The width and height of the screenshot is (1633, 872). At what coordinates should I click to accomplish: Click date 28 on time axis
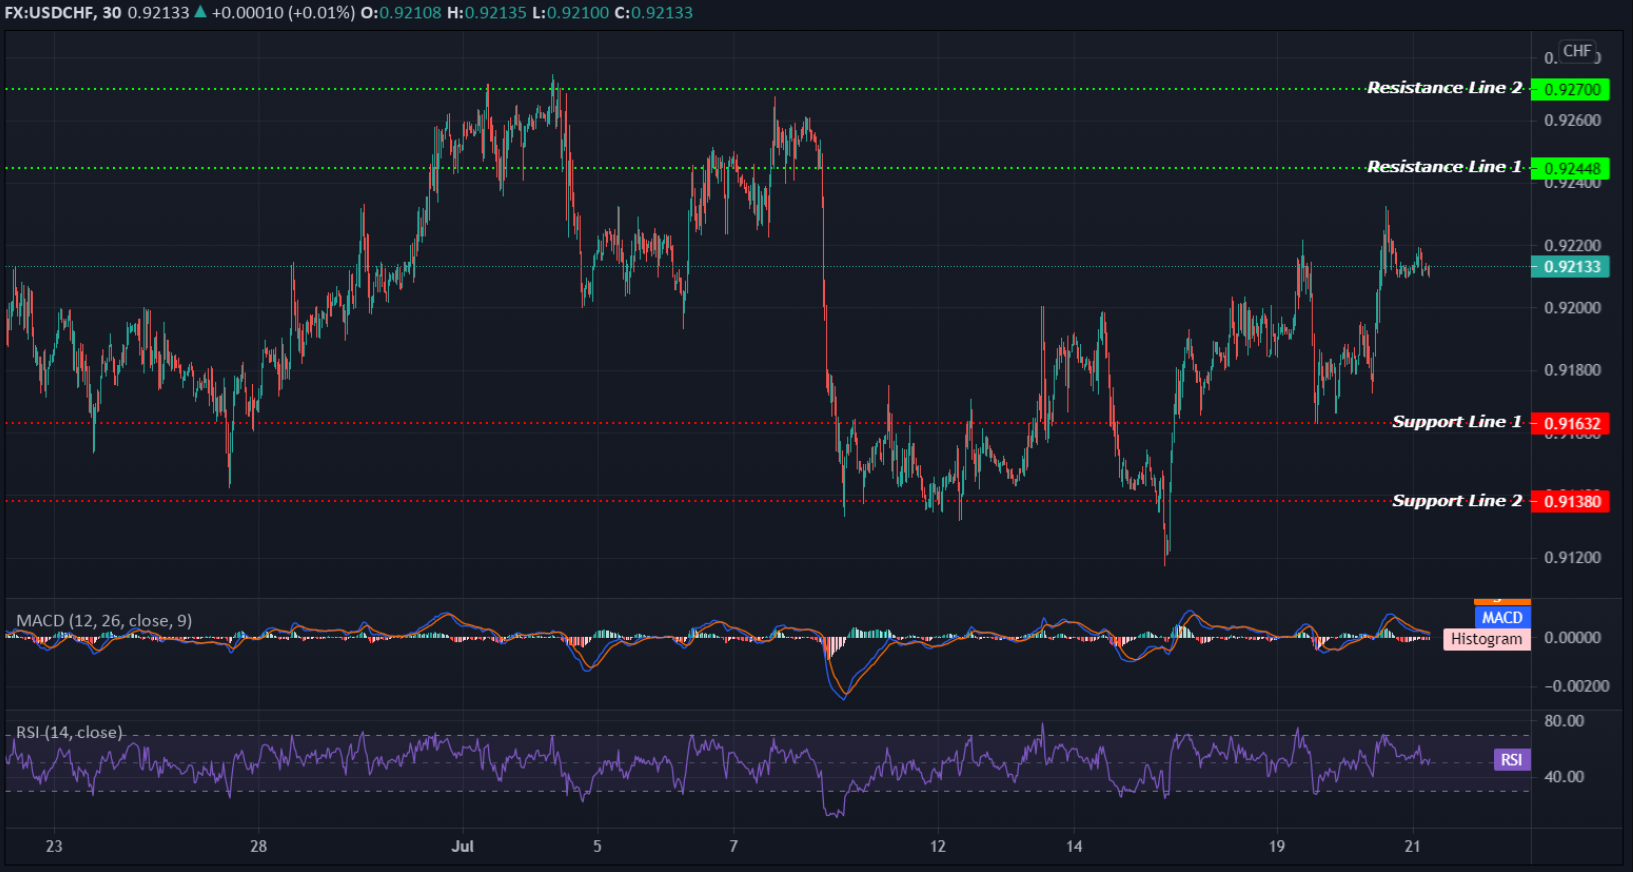pyautogui.click(x=259, y=847)
